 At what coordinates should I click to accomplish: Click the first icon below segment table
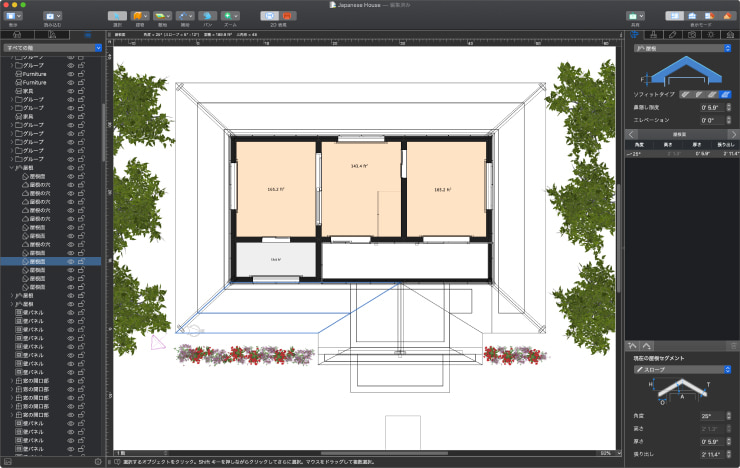coord(632,346)
